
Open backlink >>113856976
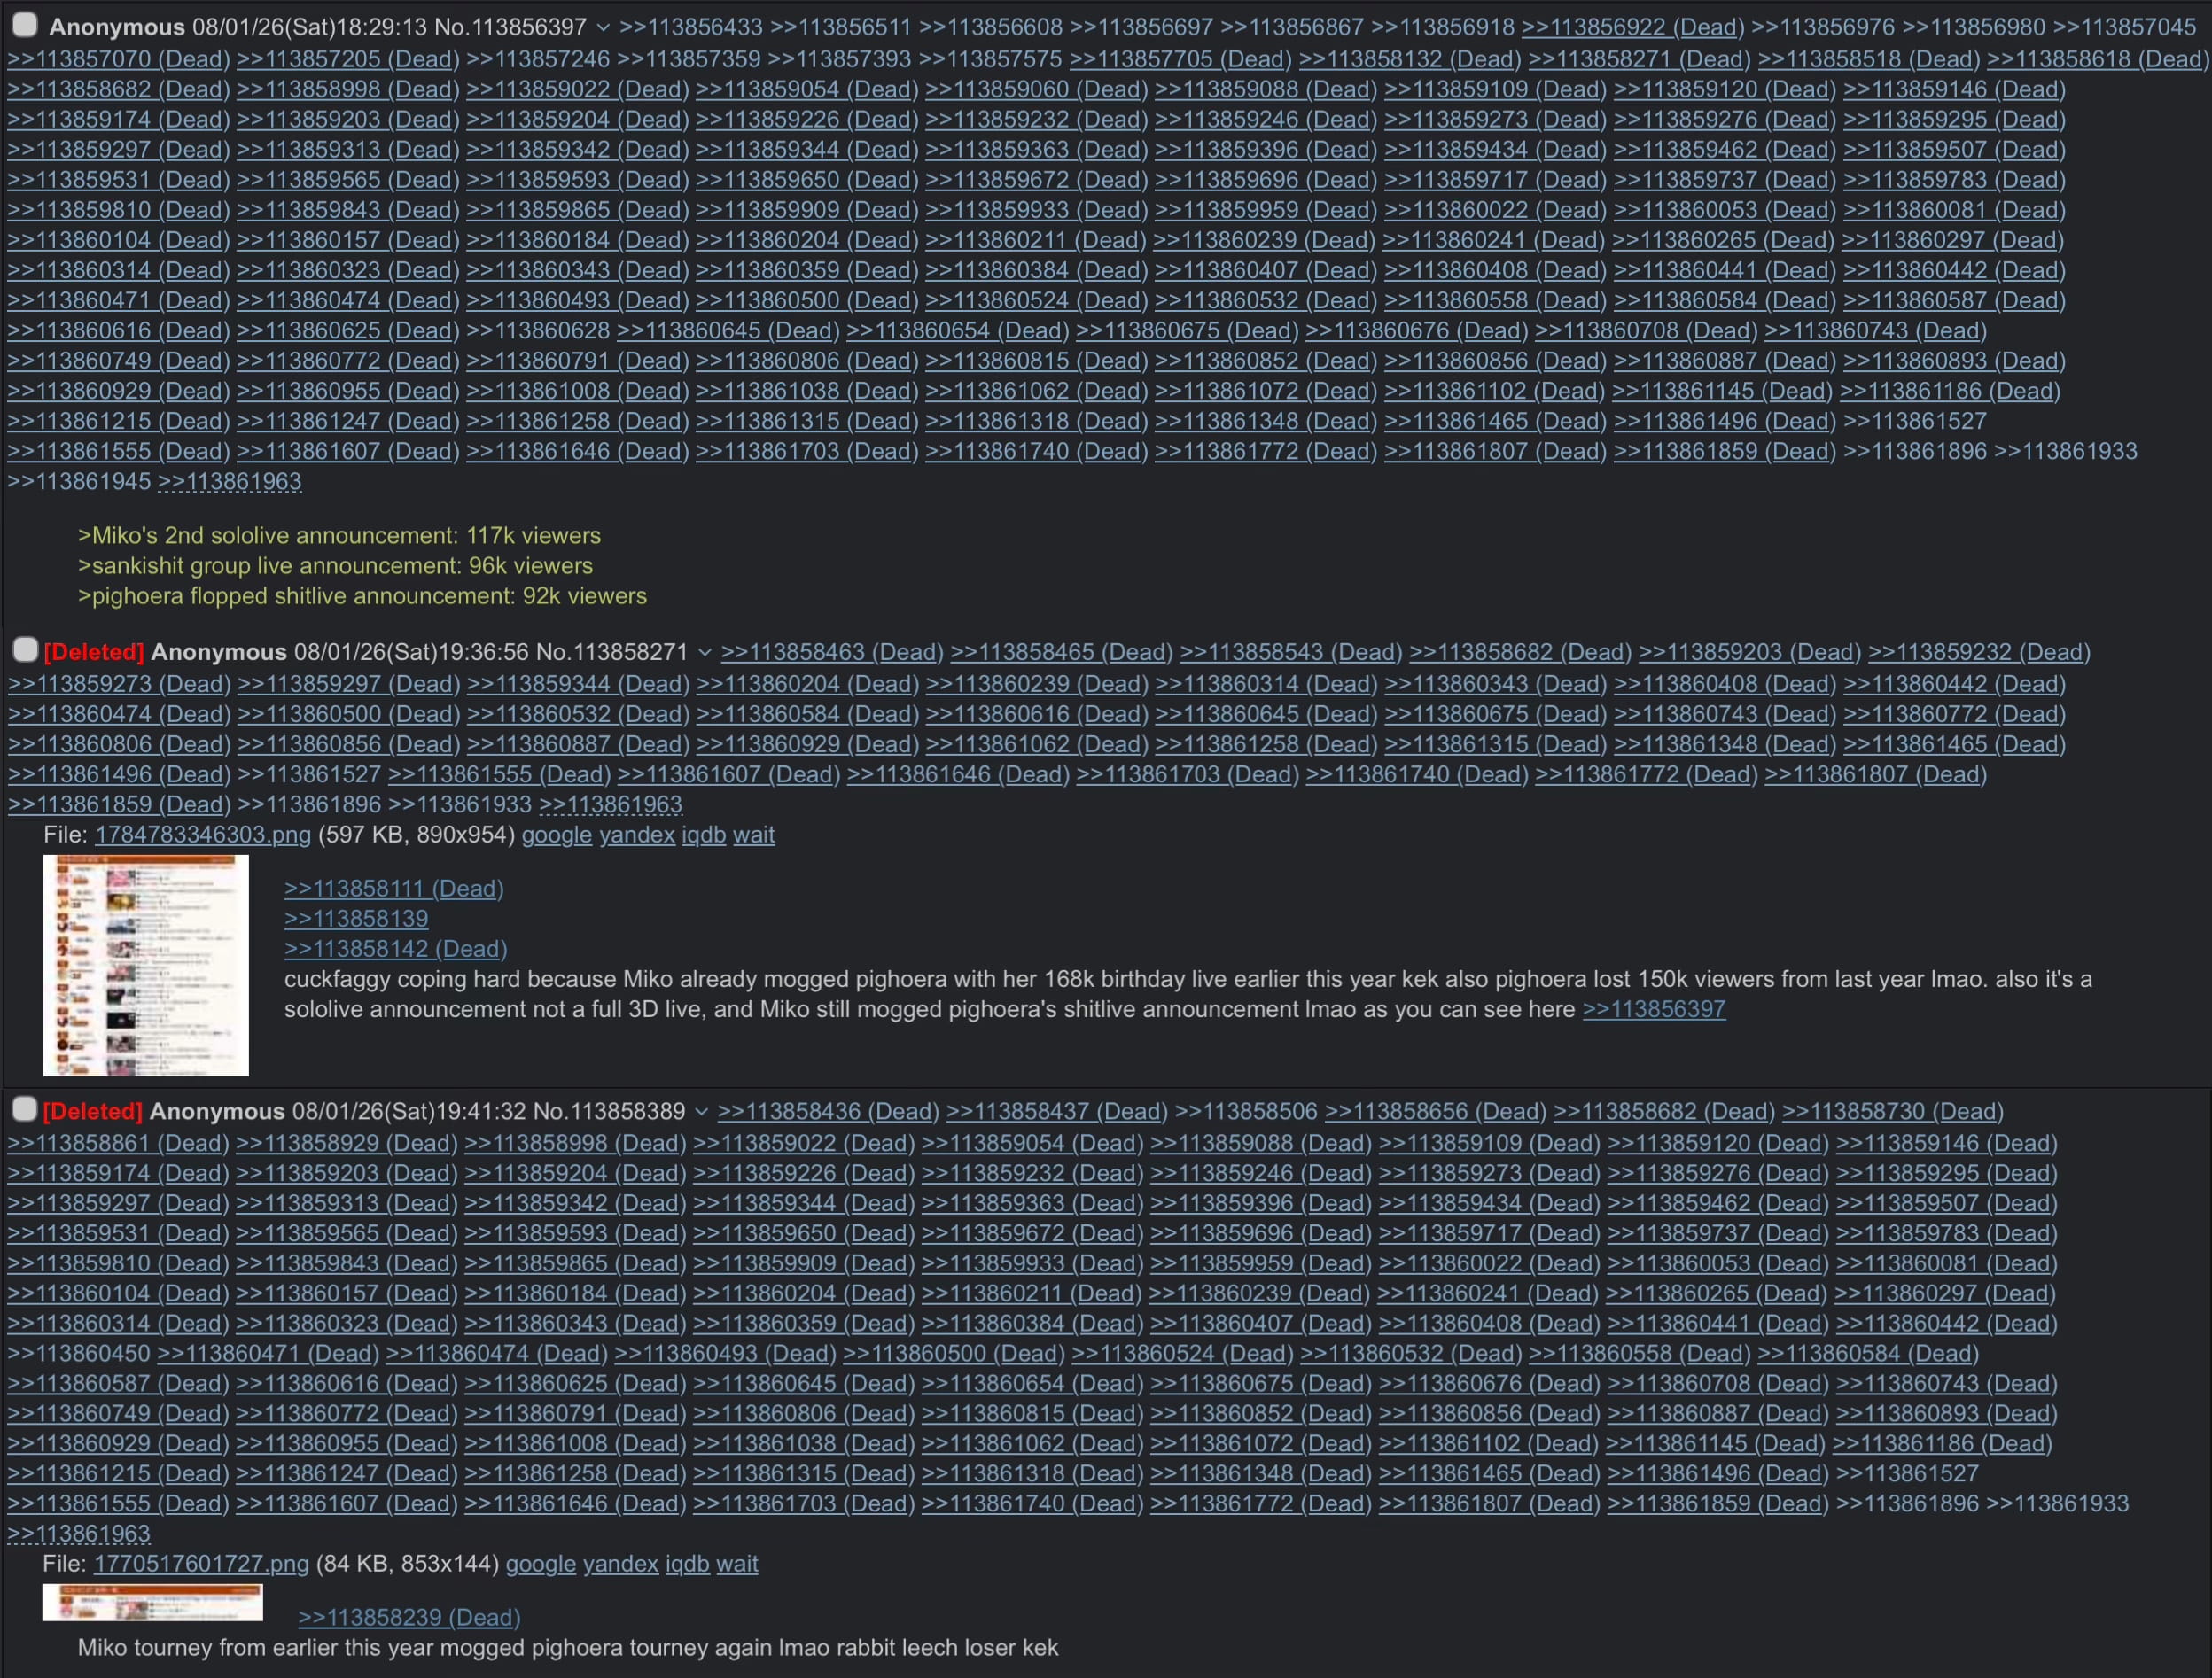click(1824, 28)
